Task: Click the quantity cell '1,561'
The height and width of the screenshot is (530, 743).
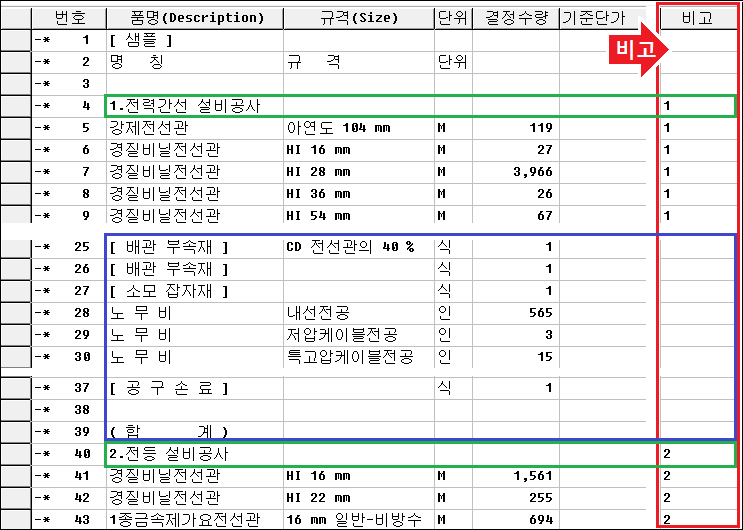Action: [x=516, y=476]
